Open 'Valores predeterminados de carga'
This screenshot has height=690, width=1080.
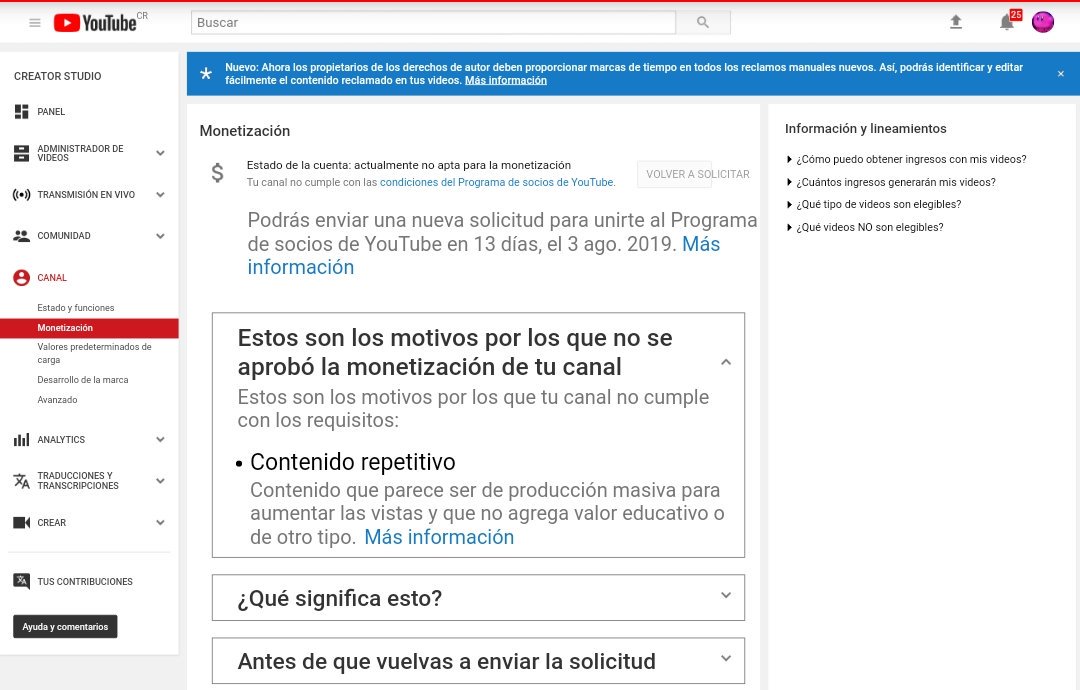point(94,353)
